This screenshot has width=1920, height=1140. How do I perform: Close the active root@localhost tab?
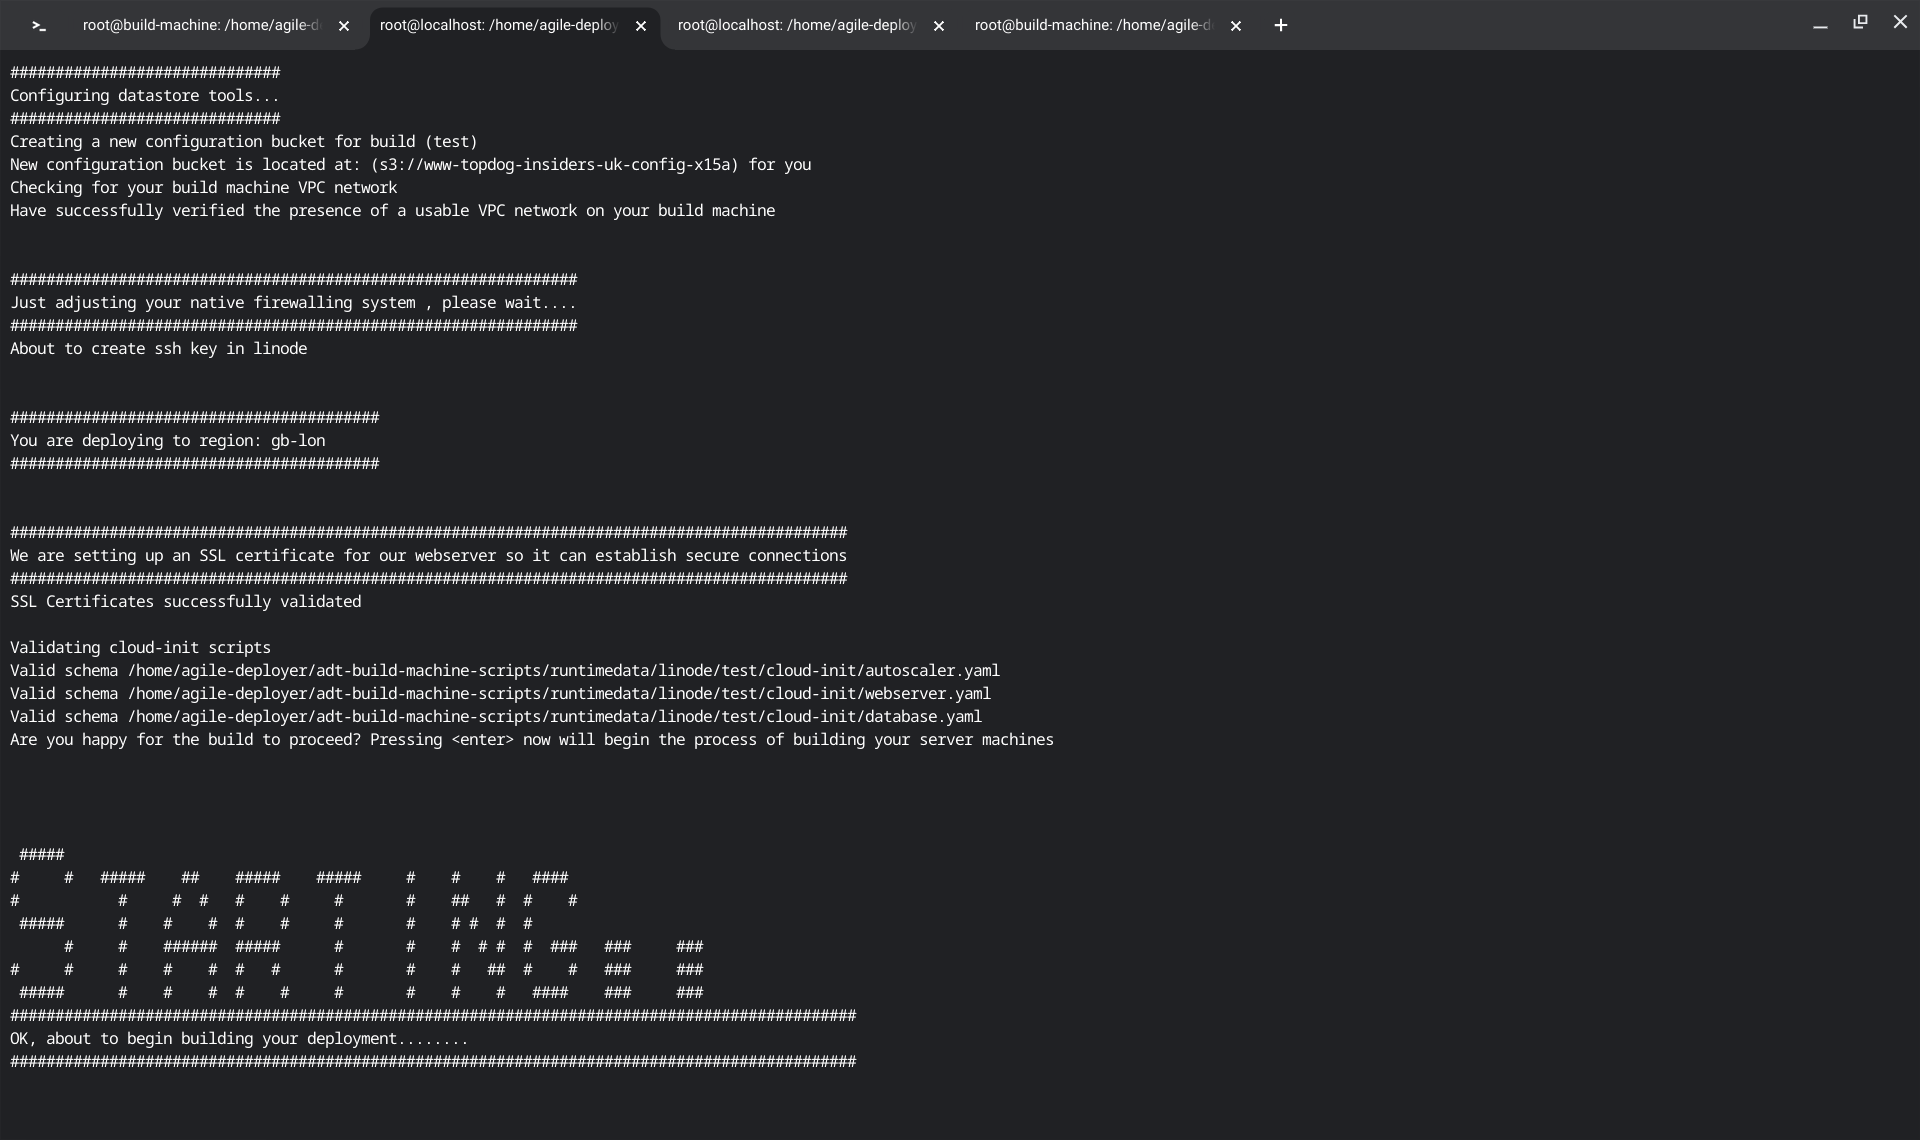[641, 27]
